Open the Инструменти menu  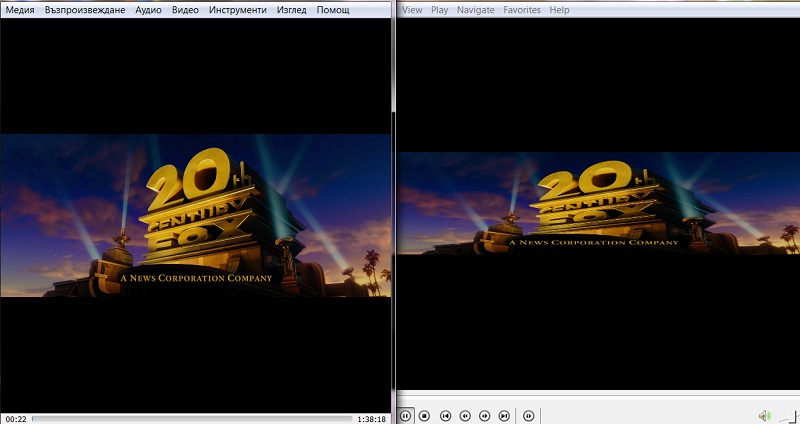[238, 9]
